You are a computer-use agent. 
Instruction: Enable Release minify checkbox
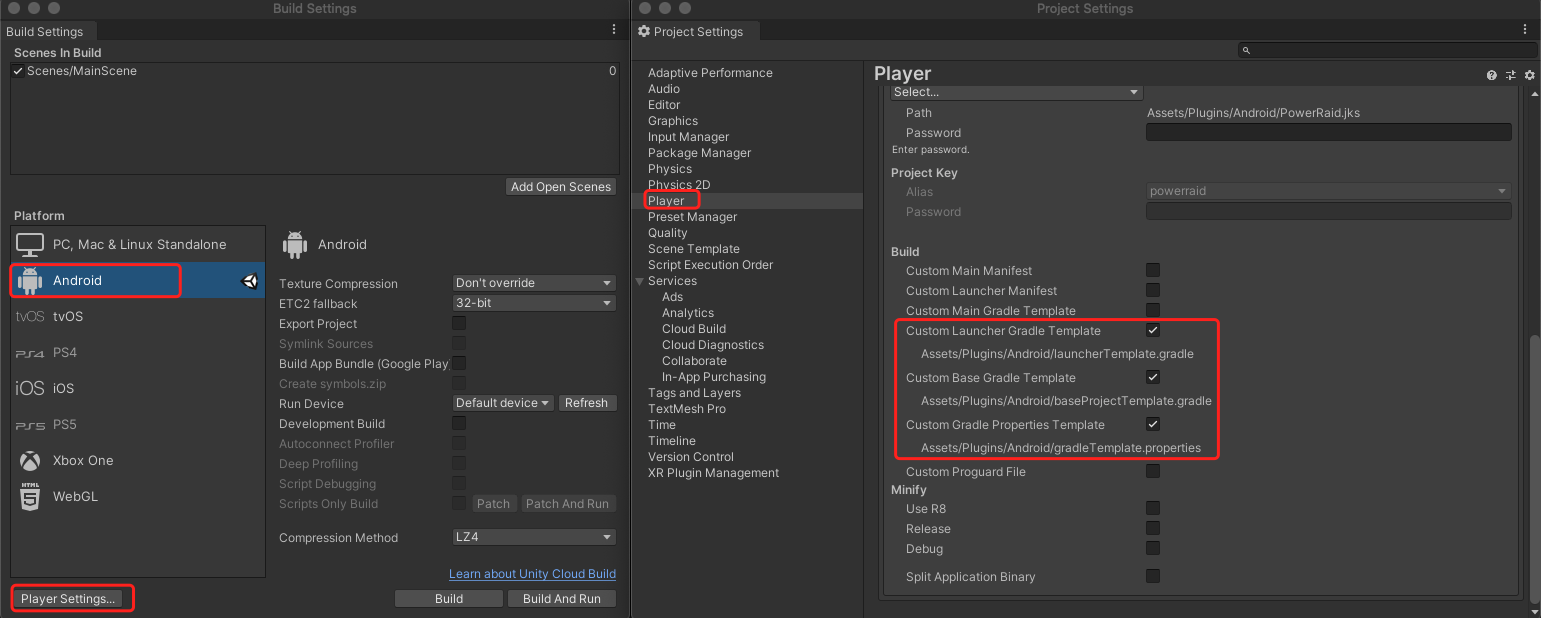tap(1153, 528)
